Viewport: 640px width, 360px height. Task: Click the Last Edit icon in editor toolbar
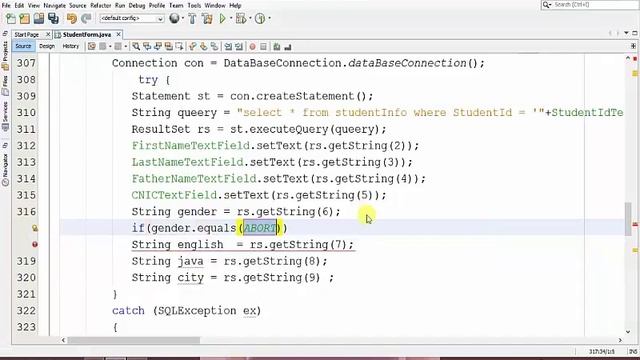(92, 47)
